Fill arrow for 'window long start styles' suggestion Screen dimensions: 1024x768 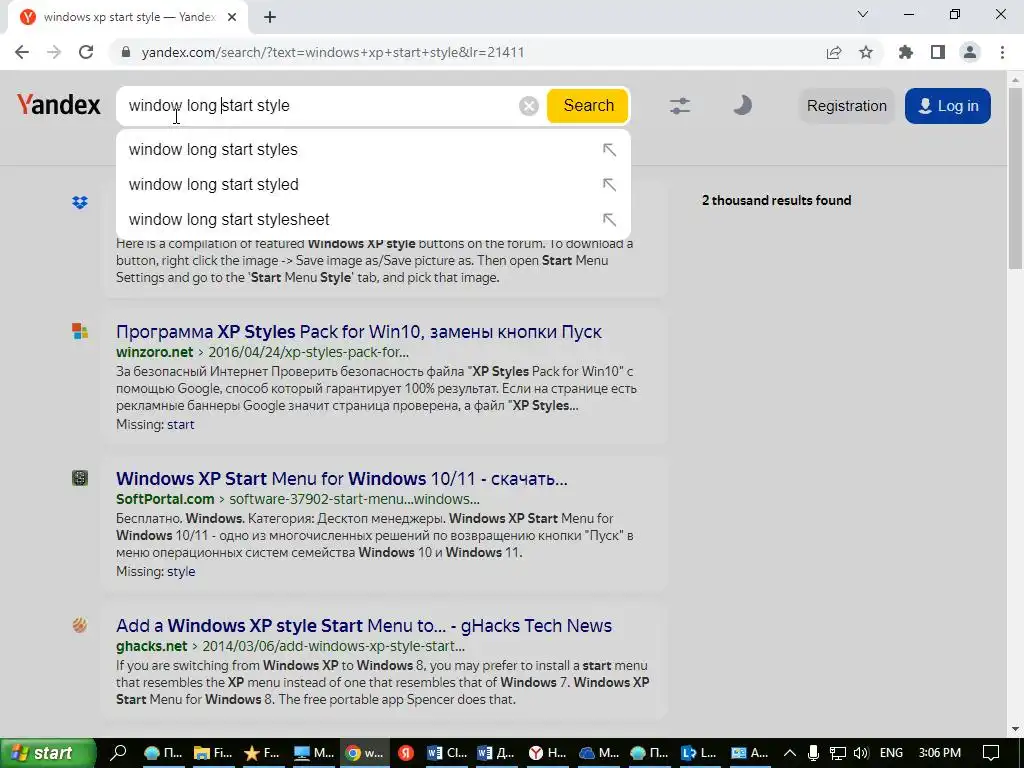[x=609, y=150]
